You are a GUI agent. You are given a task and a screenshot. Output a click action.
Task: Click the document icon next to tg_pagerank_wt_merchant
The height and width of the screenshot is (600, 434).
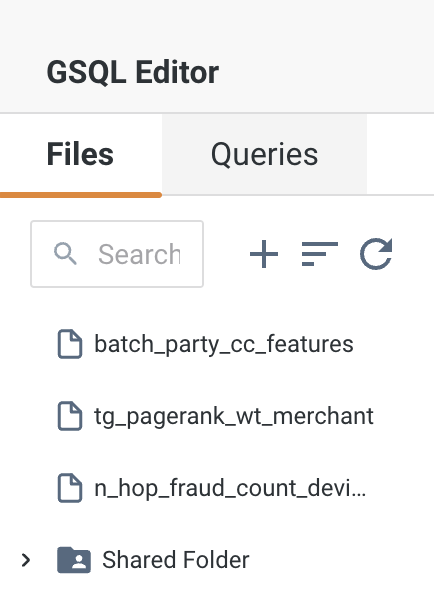point(70,416)
